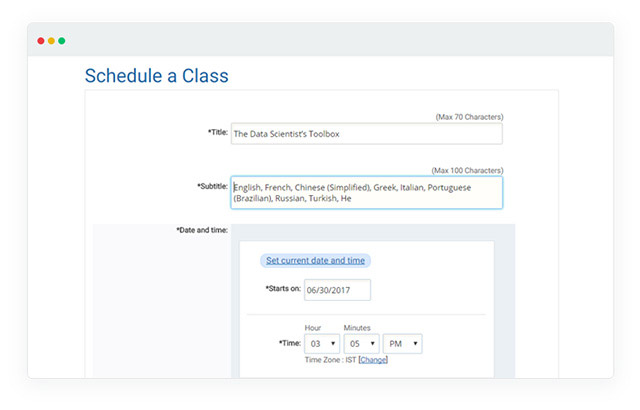Select the Starts on date field
The image size is (640, 410).
click(x=337, y=290)
